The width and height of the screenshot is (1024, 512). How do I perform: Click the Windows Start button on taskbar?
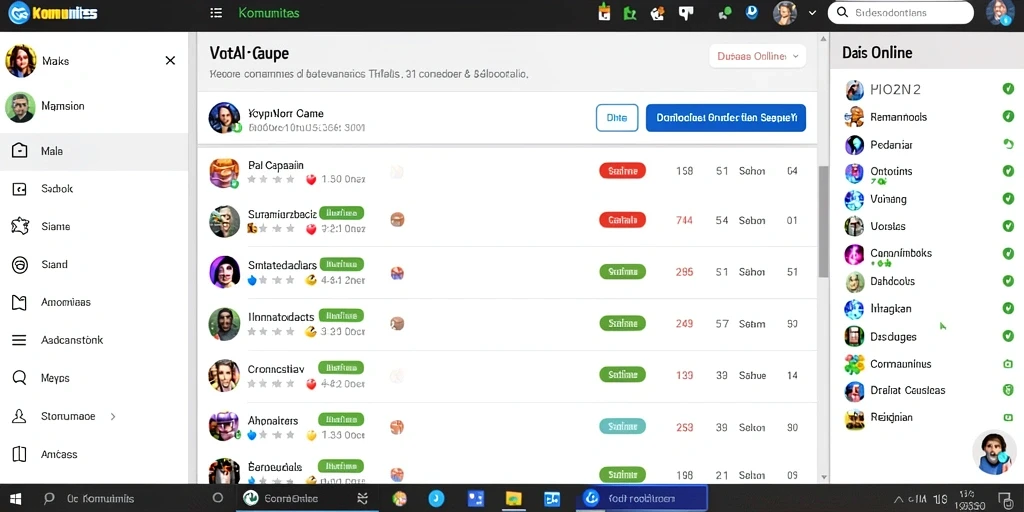[x=15, y=498]
